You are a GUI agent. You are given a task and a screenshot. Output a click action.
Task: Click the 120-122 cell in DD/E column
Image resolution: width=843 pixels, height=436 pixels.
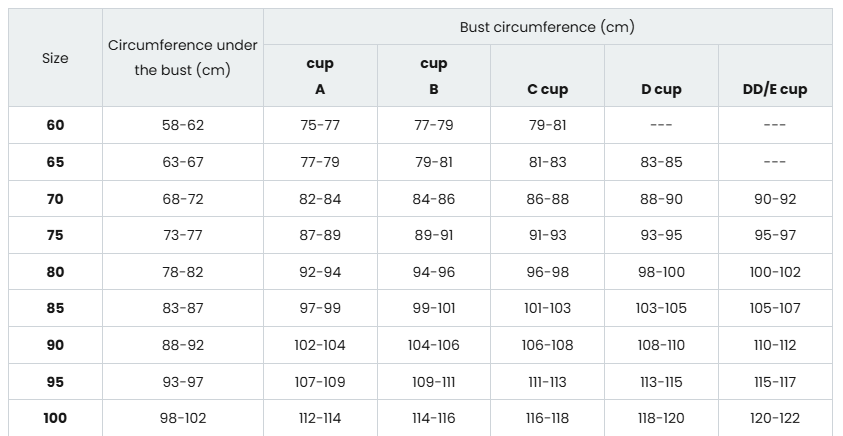[x=775, y=418]
